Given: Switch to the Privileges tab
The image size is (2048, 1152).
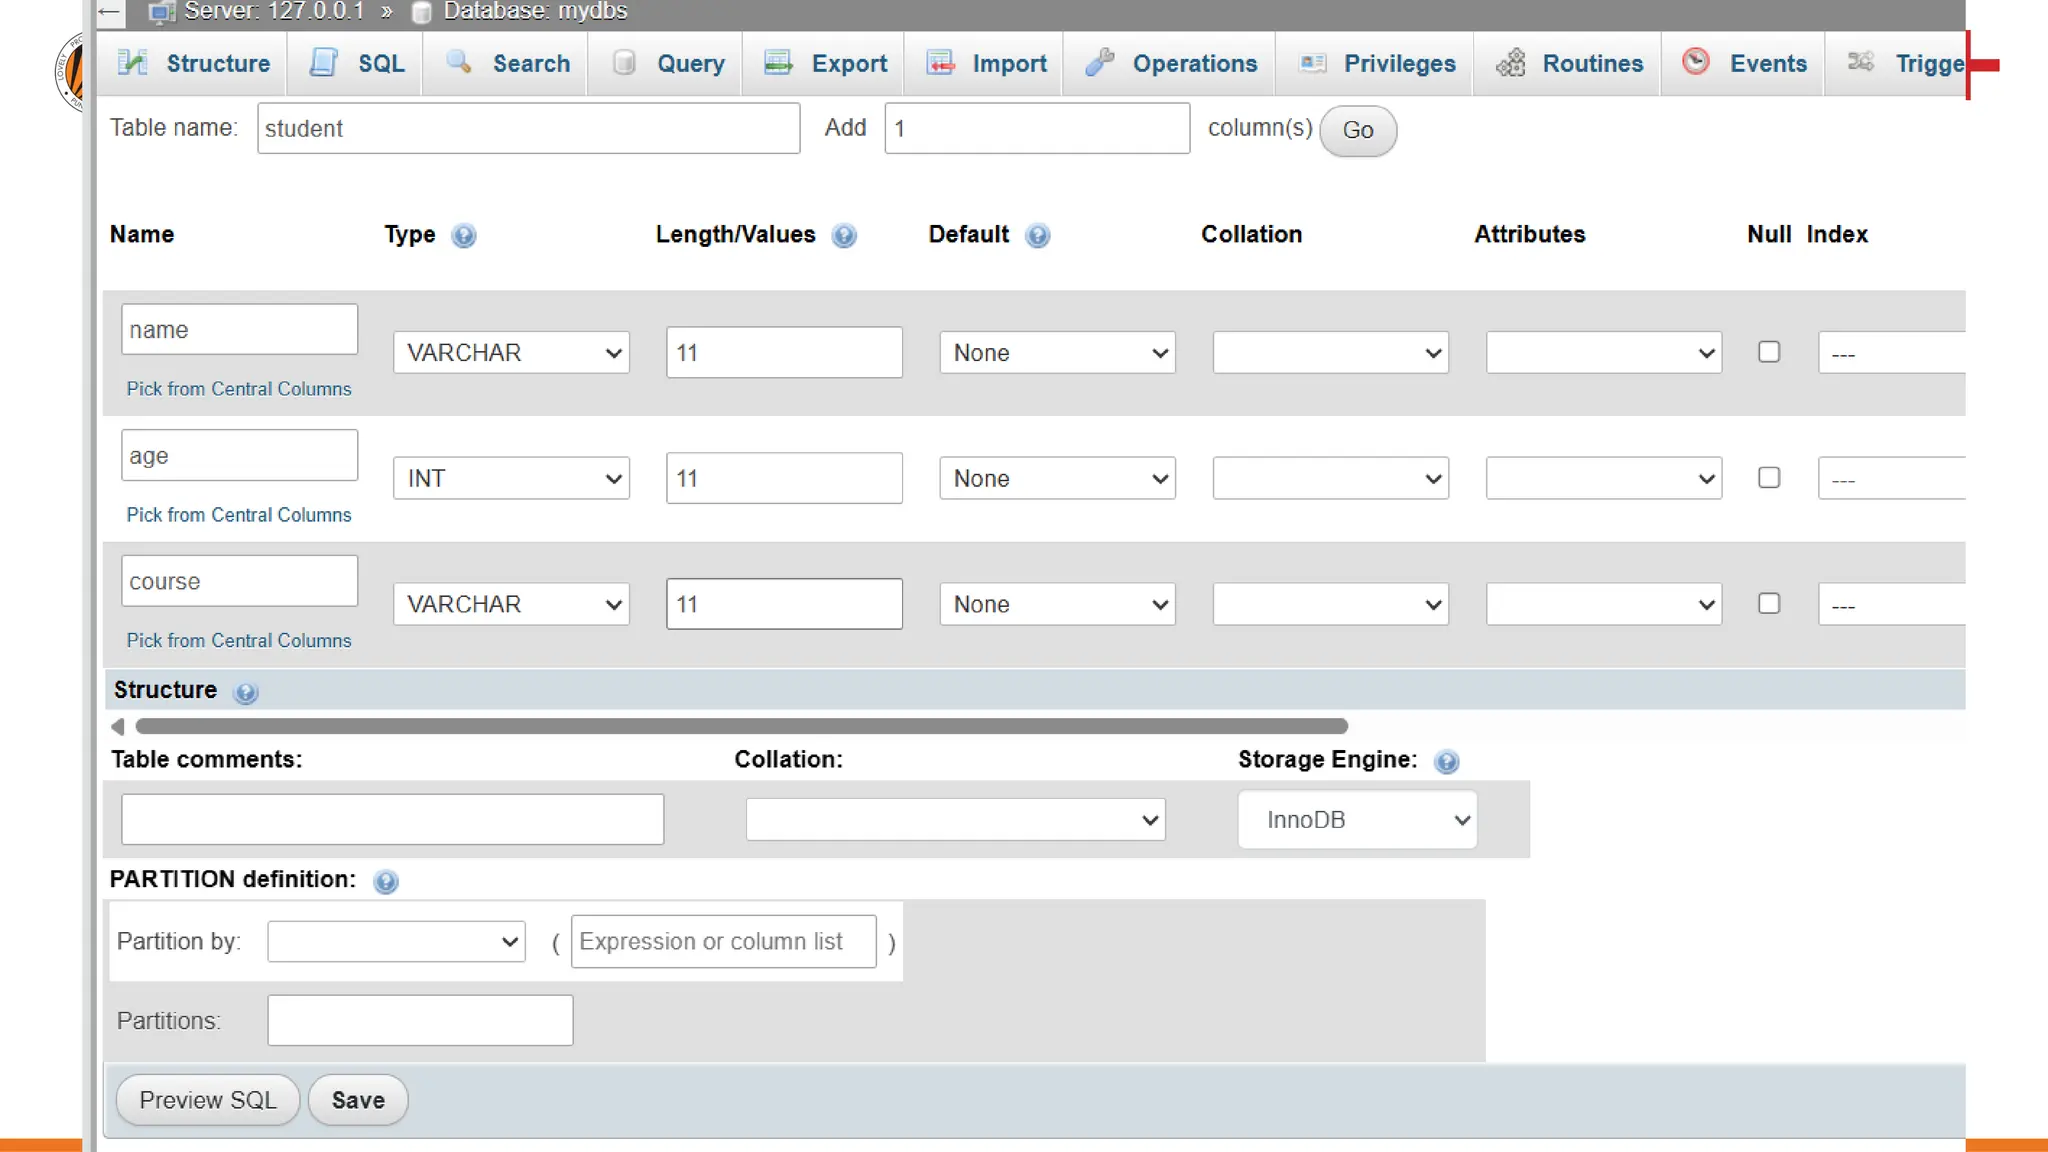Looking at the screenshot, I should click(x=1376, y=63).
